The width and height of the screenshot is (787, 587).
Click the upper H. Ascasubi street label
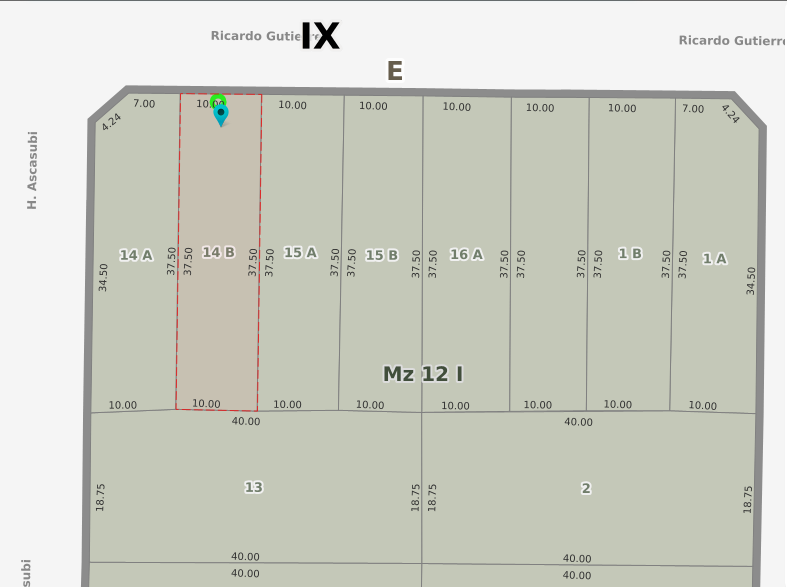click(32, 170)
